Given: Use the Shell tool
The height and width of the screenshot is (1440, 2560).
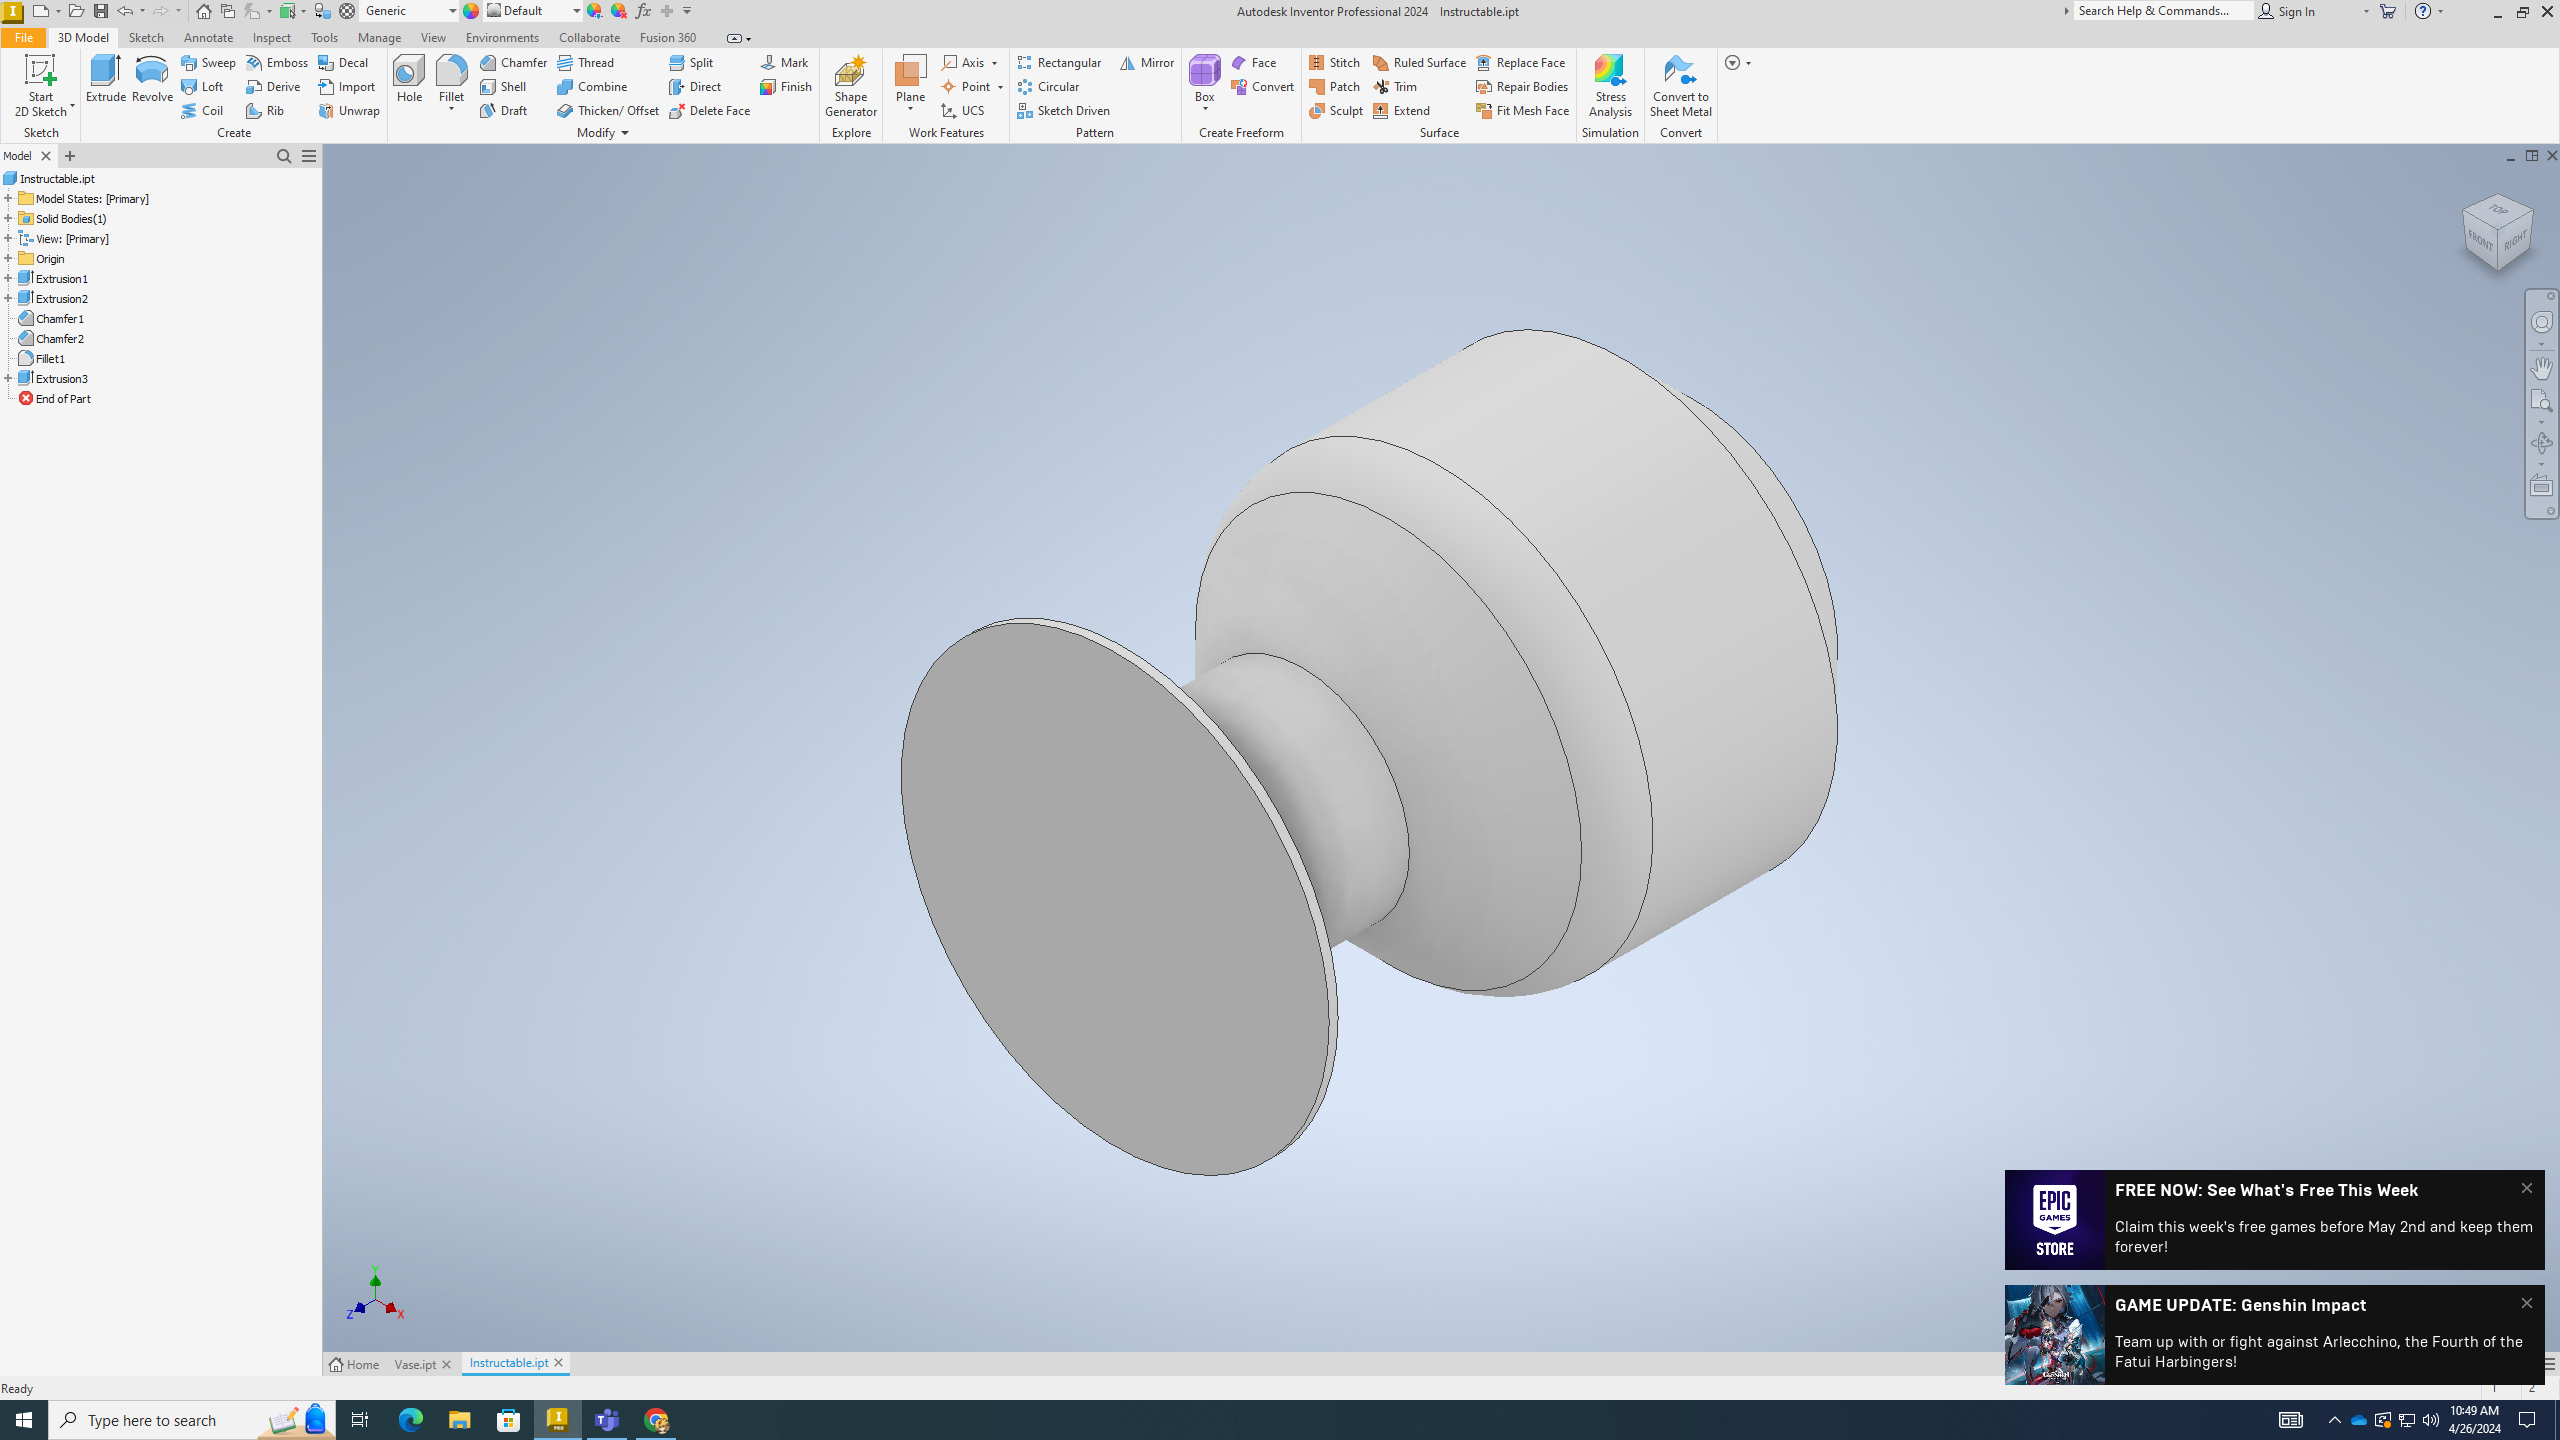Looking at the screenshot, I should coord(503,87).
